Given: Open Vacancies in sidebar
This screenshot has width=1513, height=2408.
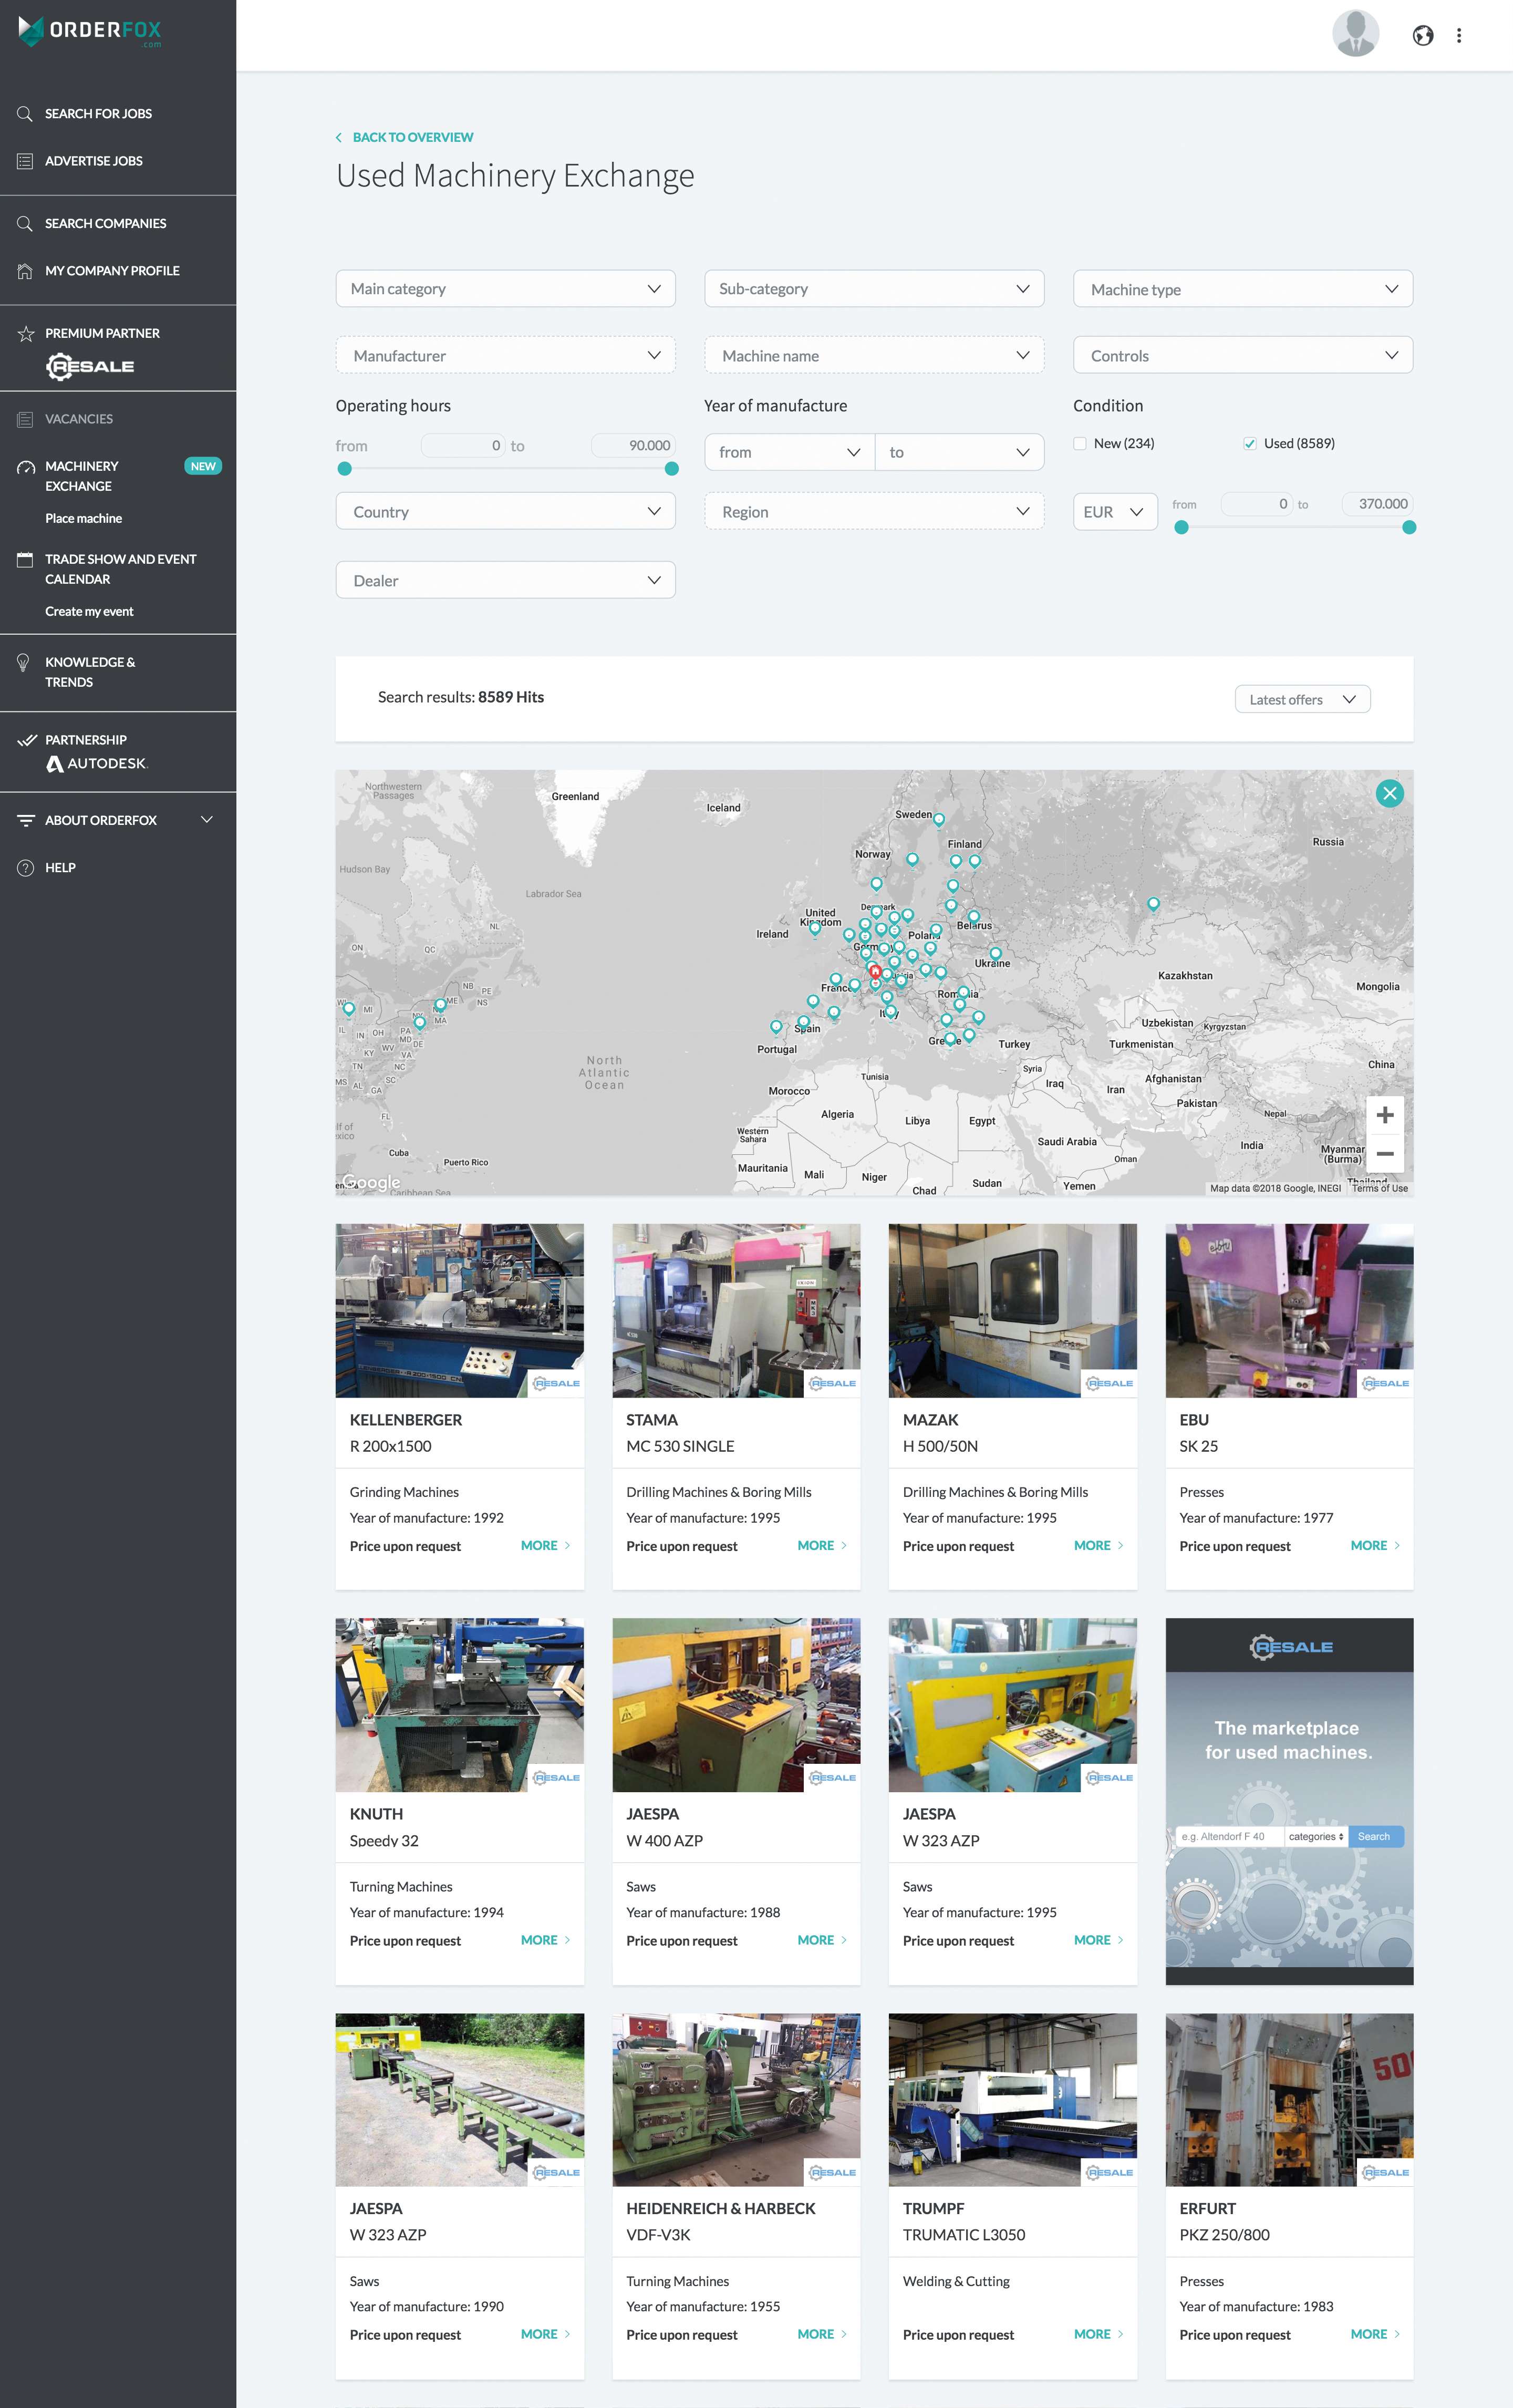Looking at the screenshot, I should tap(79, 419).
